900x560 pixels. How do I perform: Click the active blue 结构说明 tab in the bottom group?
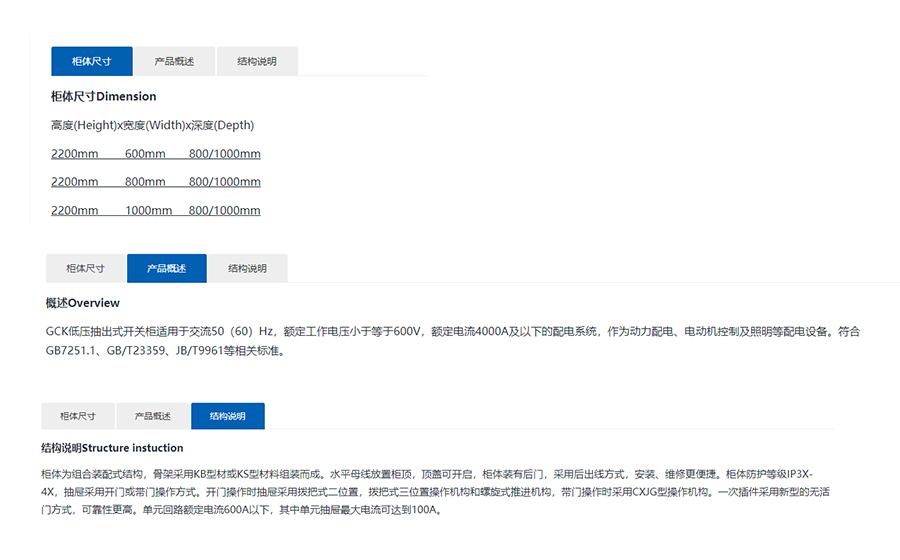click(x=227, y=416)
